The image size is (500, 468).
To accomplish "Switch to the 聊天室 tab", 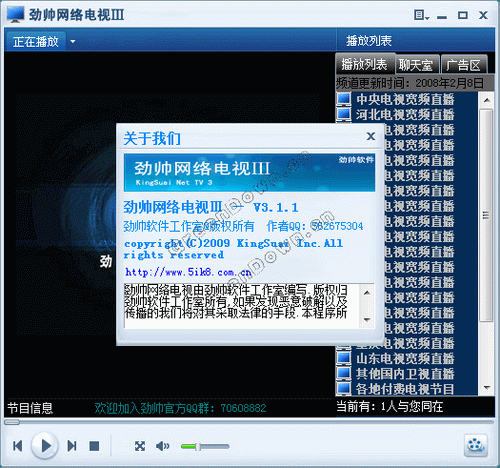I will click(x=416, y=65).
